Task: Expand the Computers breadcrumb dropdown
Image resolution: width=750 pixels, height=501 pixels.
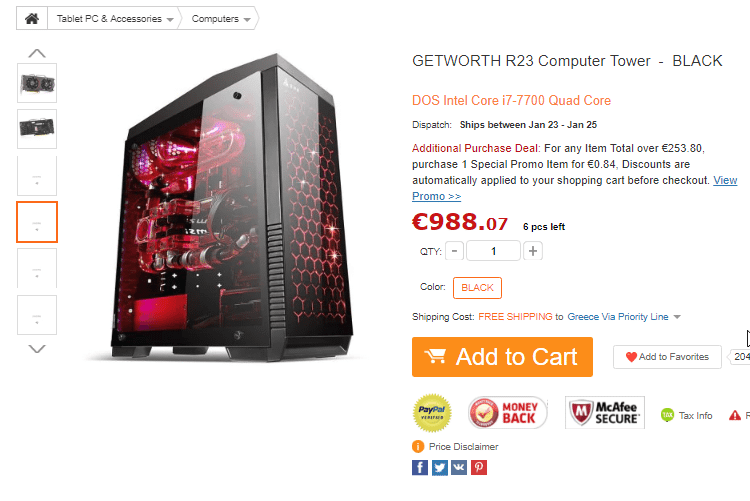Action: (221, 19)
